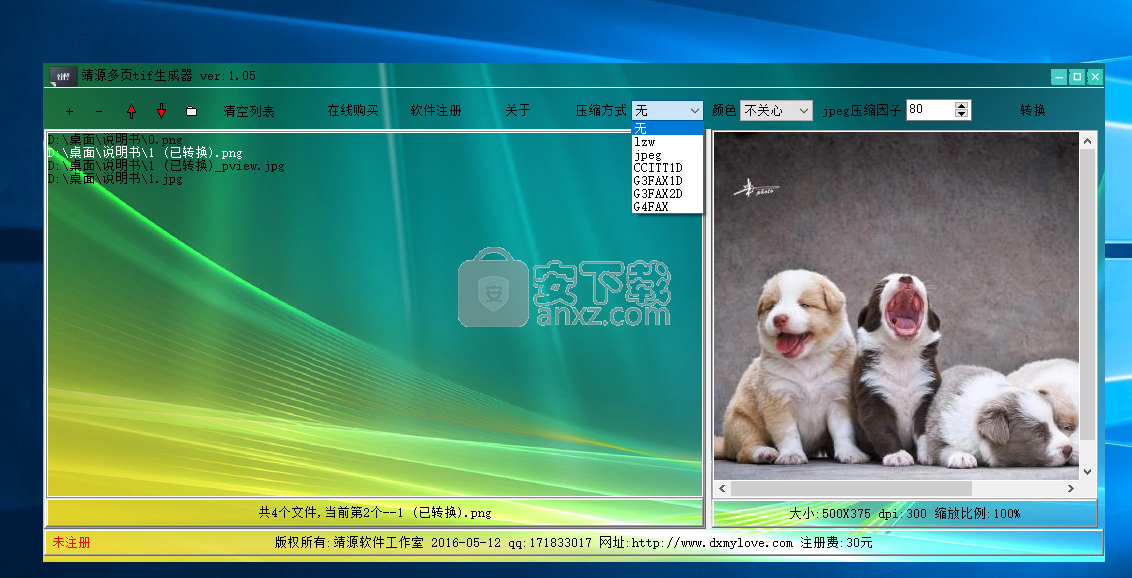1132x578 pixels.
Task: Decrease jpeg factor with down spinner arrow
Action: coord(962,114)
